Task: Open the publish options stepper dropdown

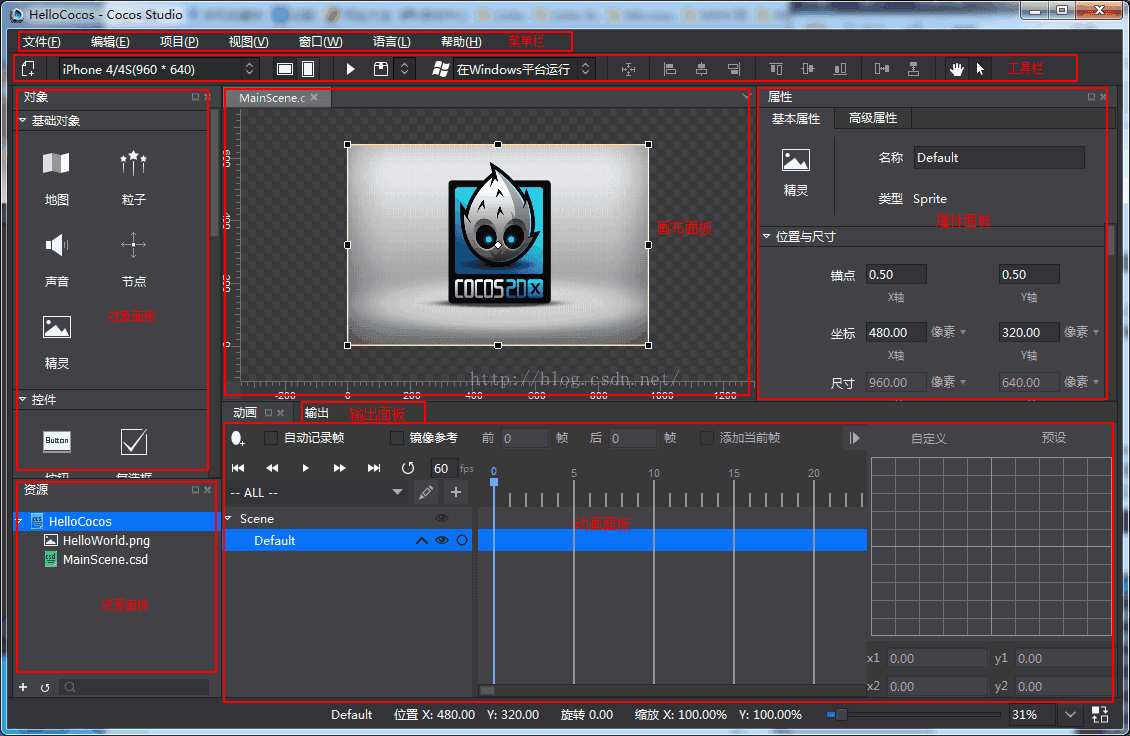Action: tap(404, 68)
